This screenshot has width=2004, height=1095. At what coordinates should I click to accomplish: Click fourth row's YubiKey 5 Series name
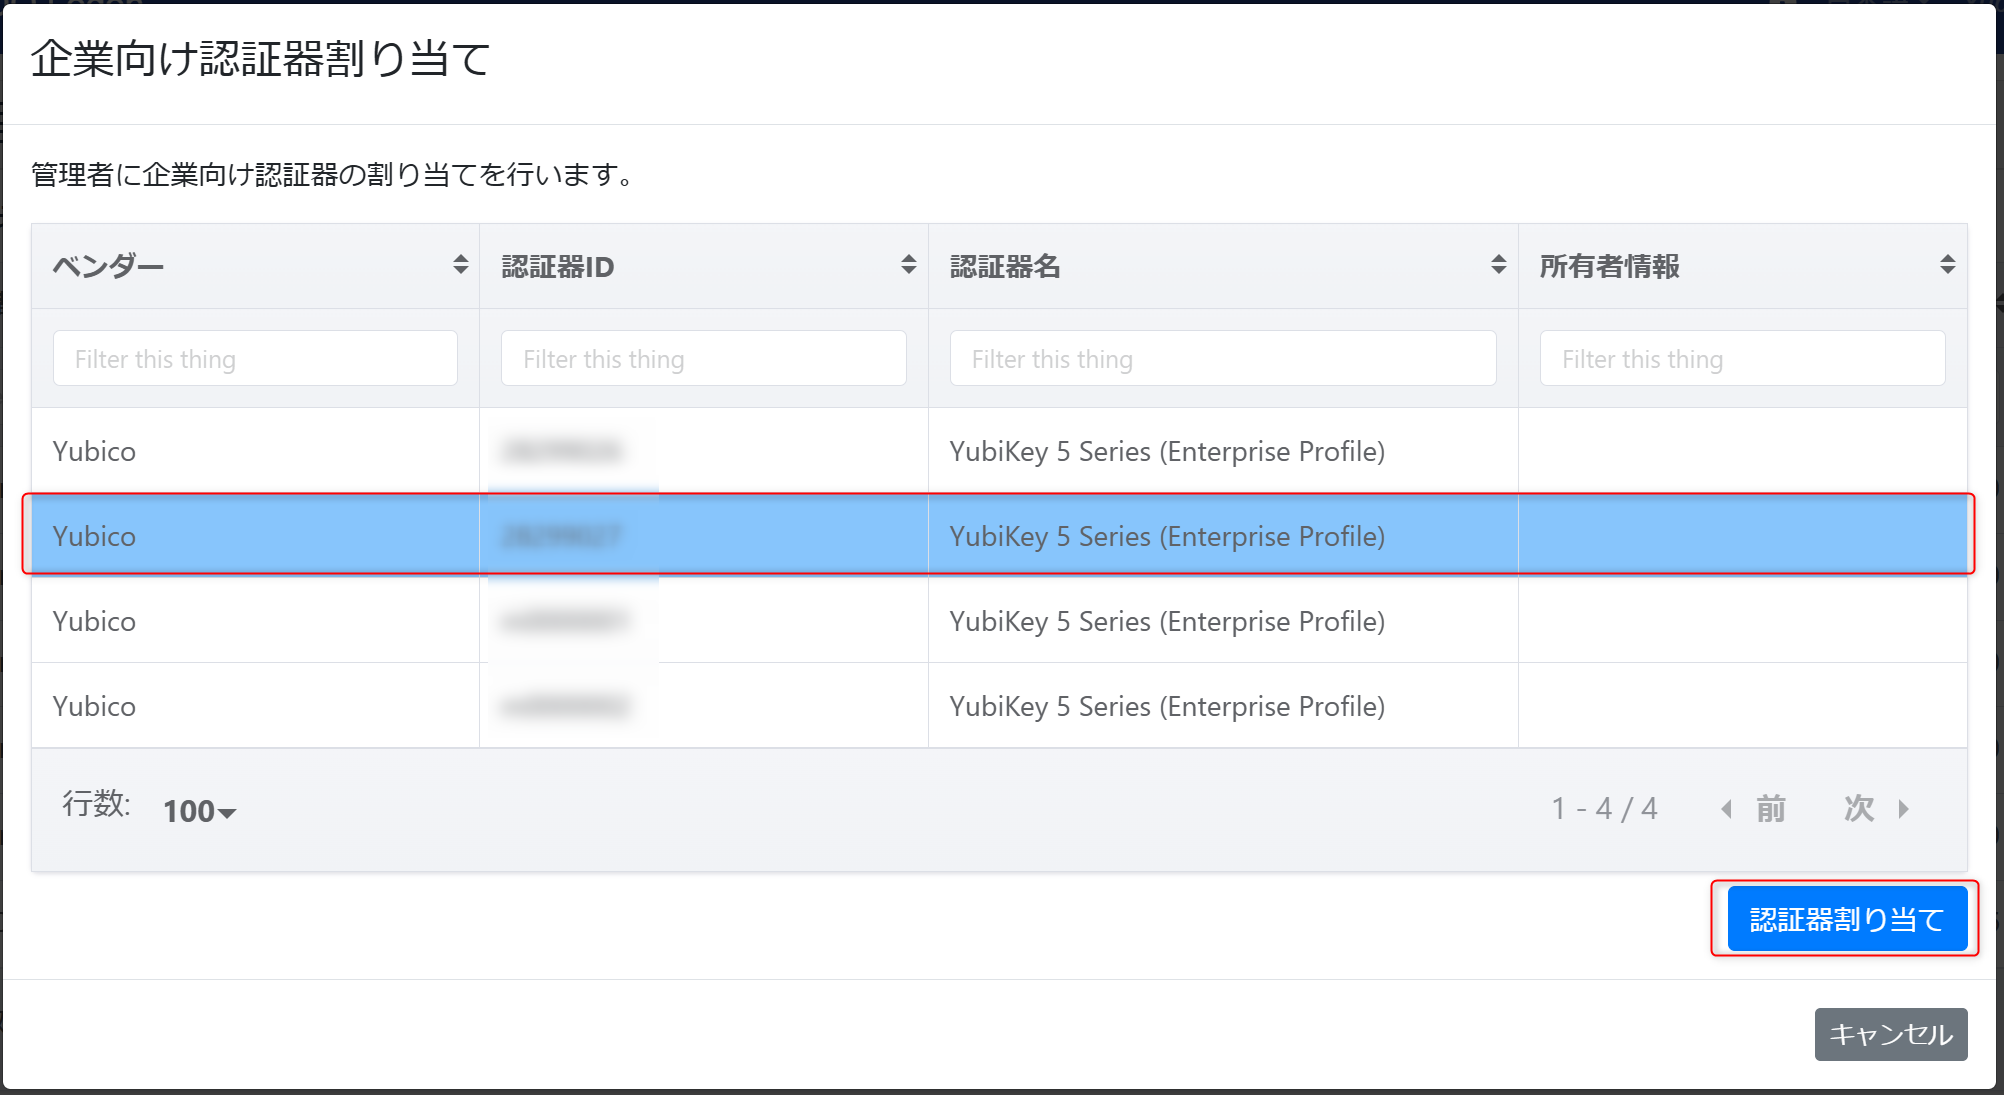pos(1167,706)
